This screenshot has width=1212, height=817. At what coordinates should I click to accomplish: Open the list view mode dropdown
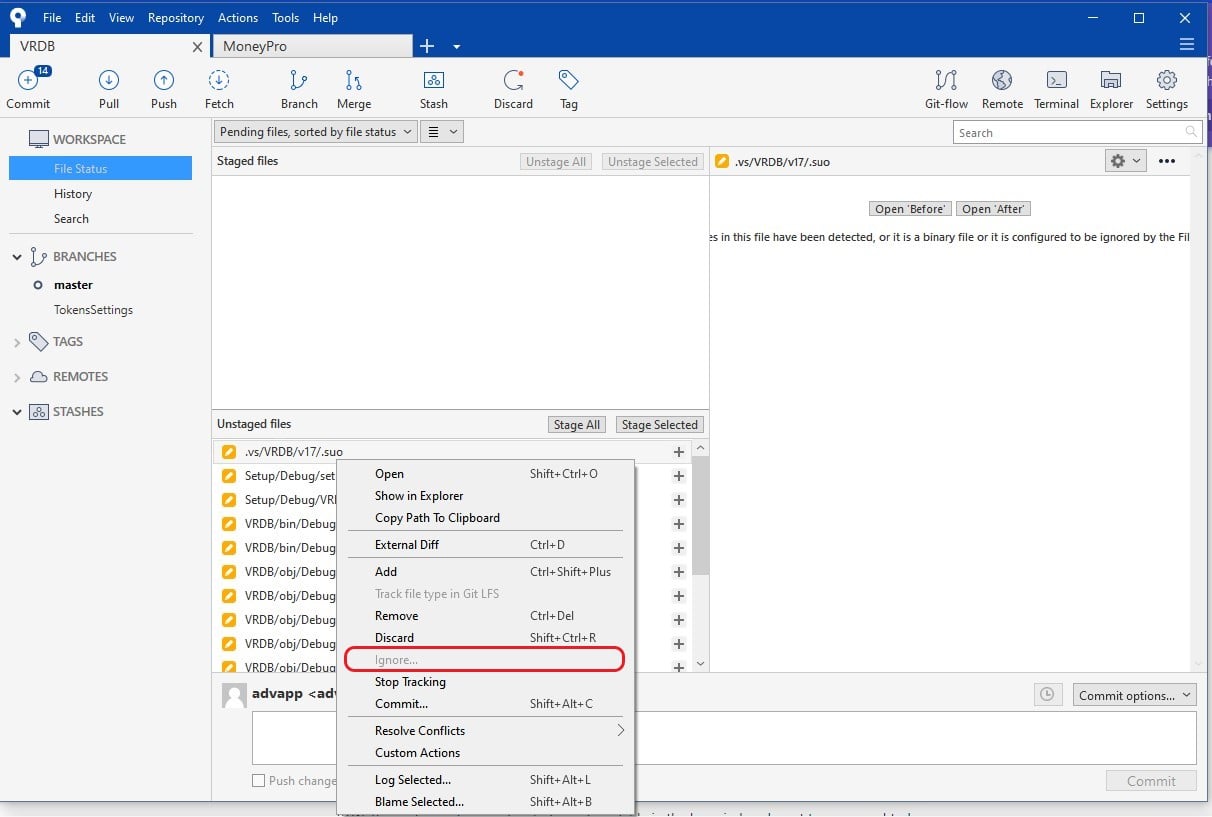point(441,132)
